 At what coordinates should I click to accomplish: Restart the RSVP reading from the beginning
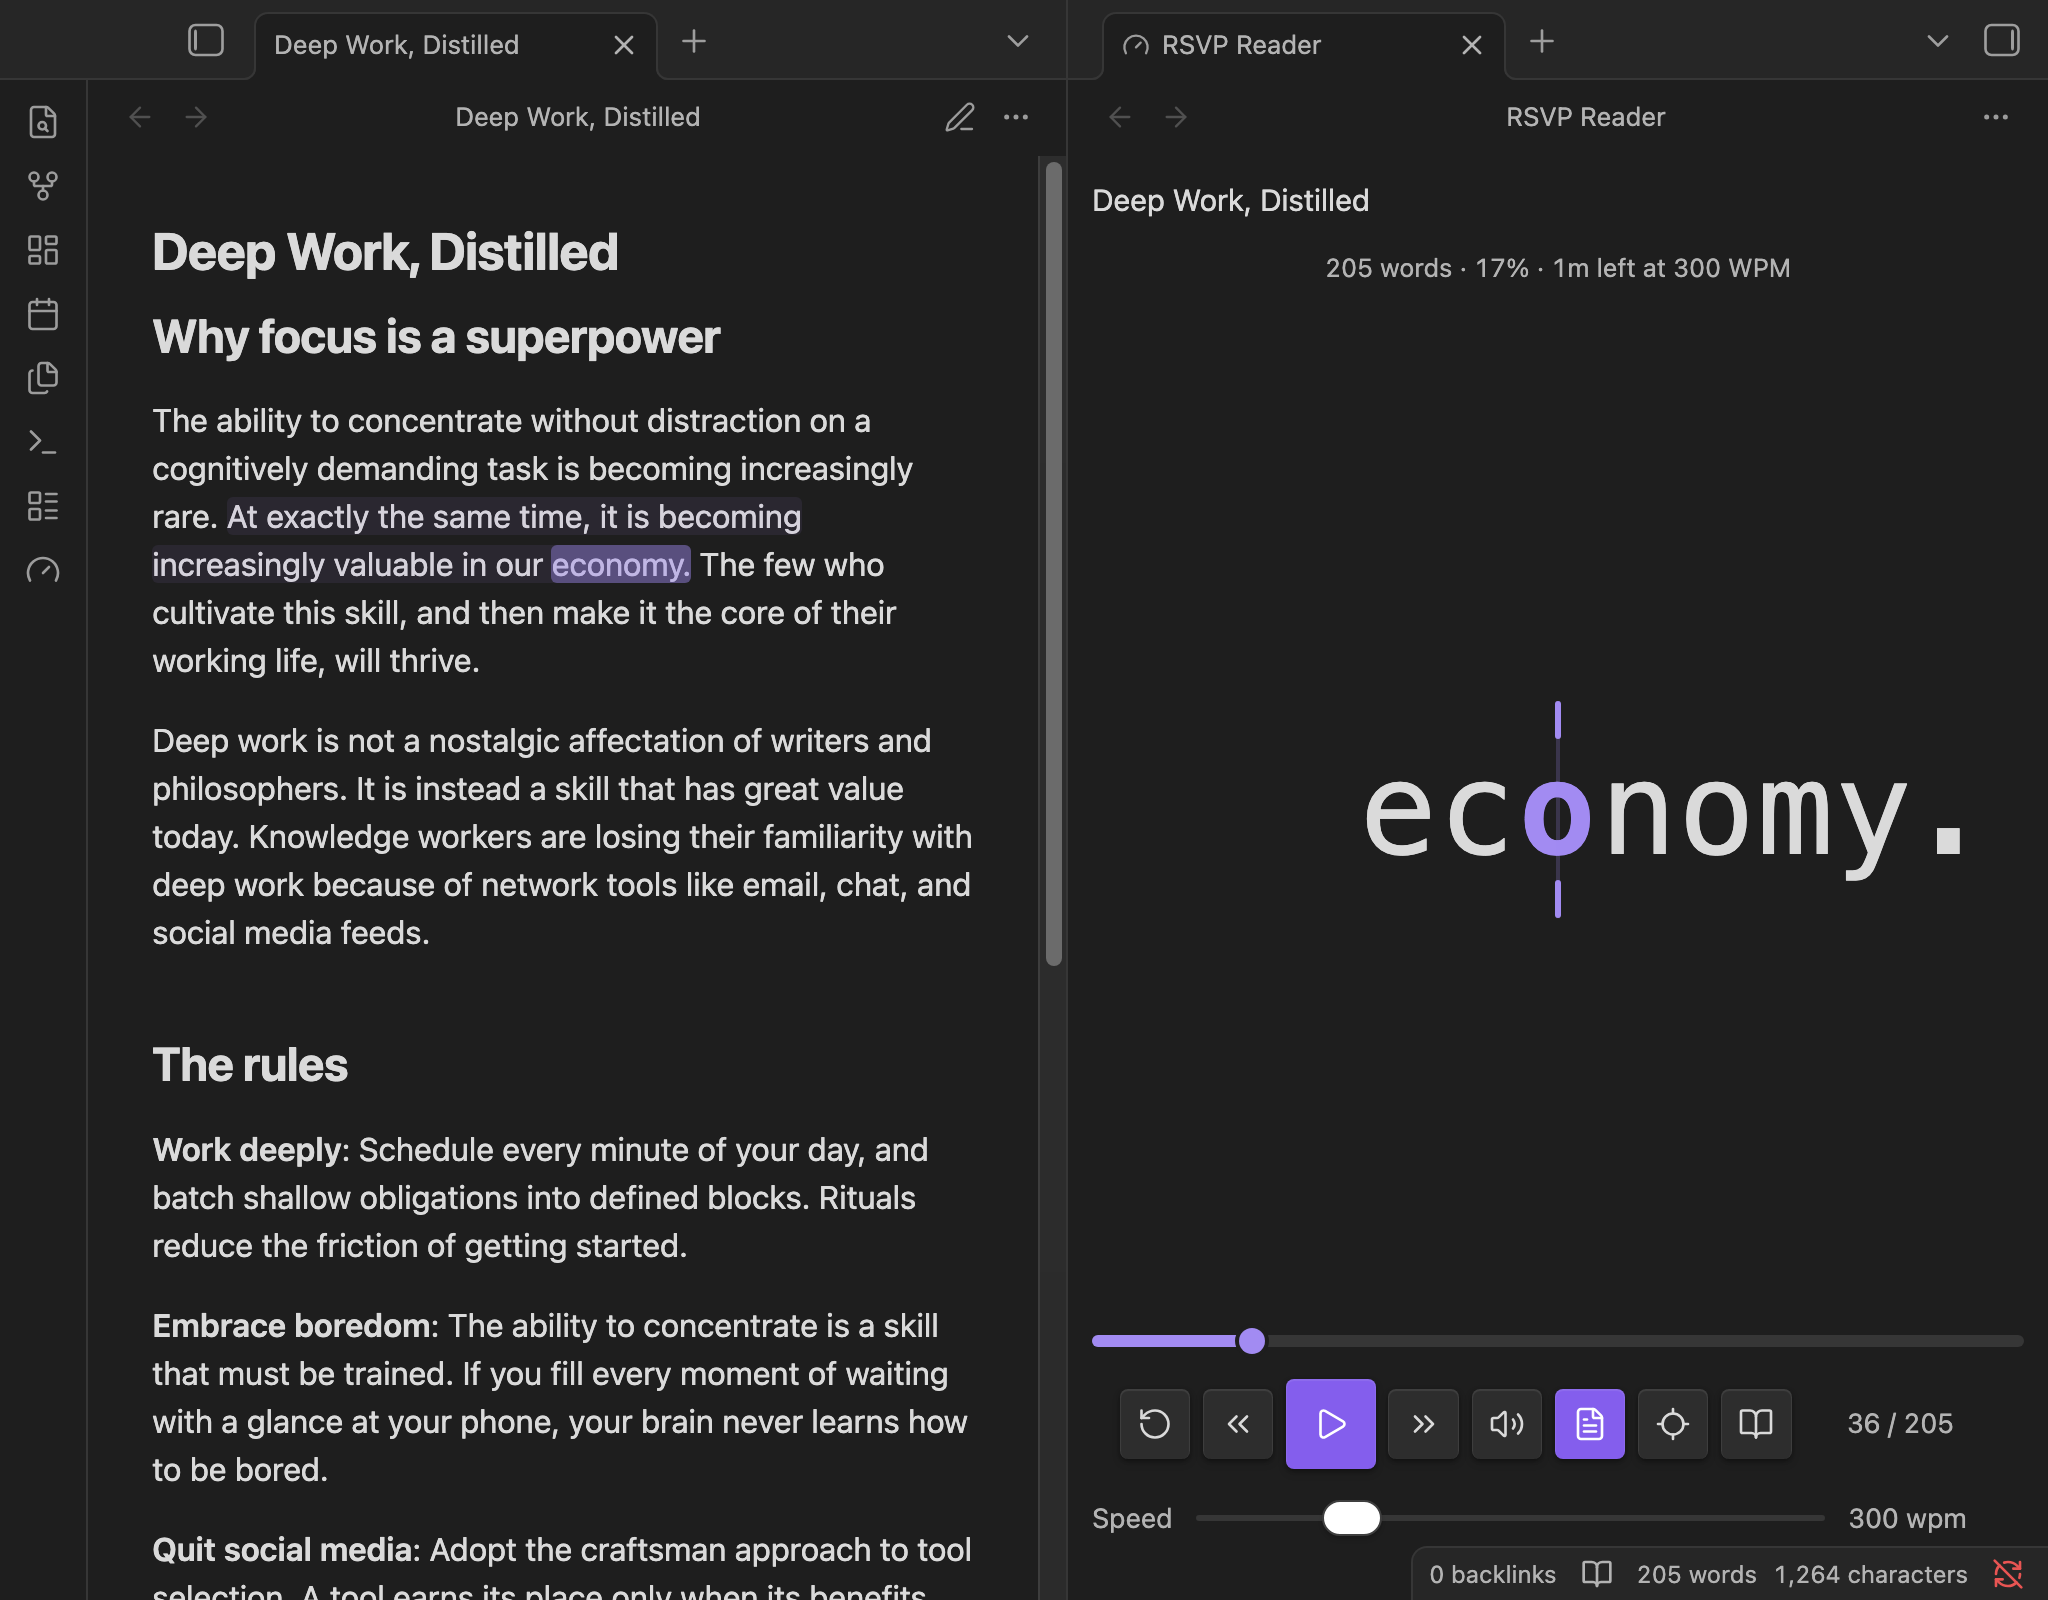coord(1155,1424)
